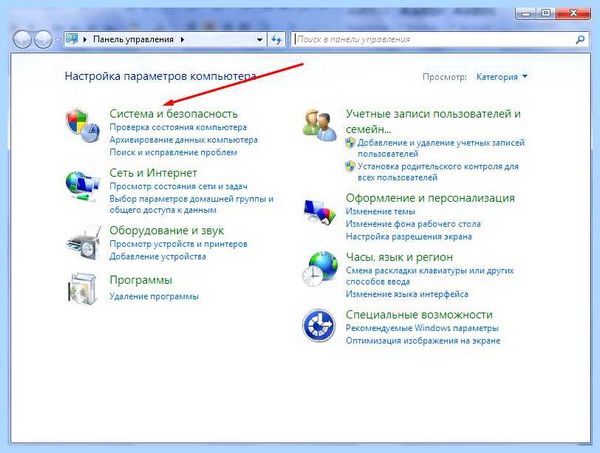600x453 pixels.
Task: Open Установка родительского контроля link
Action: tap(438, 172)
